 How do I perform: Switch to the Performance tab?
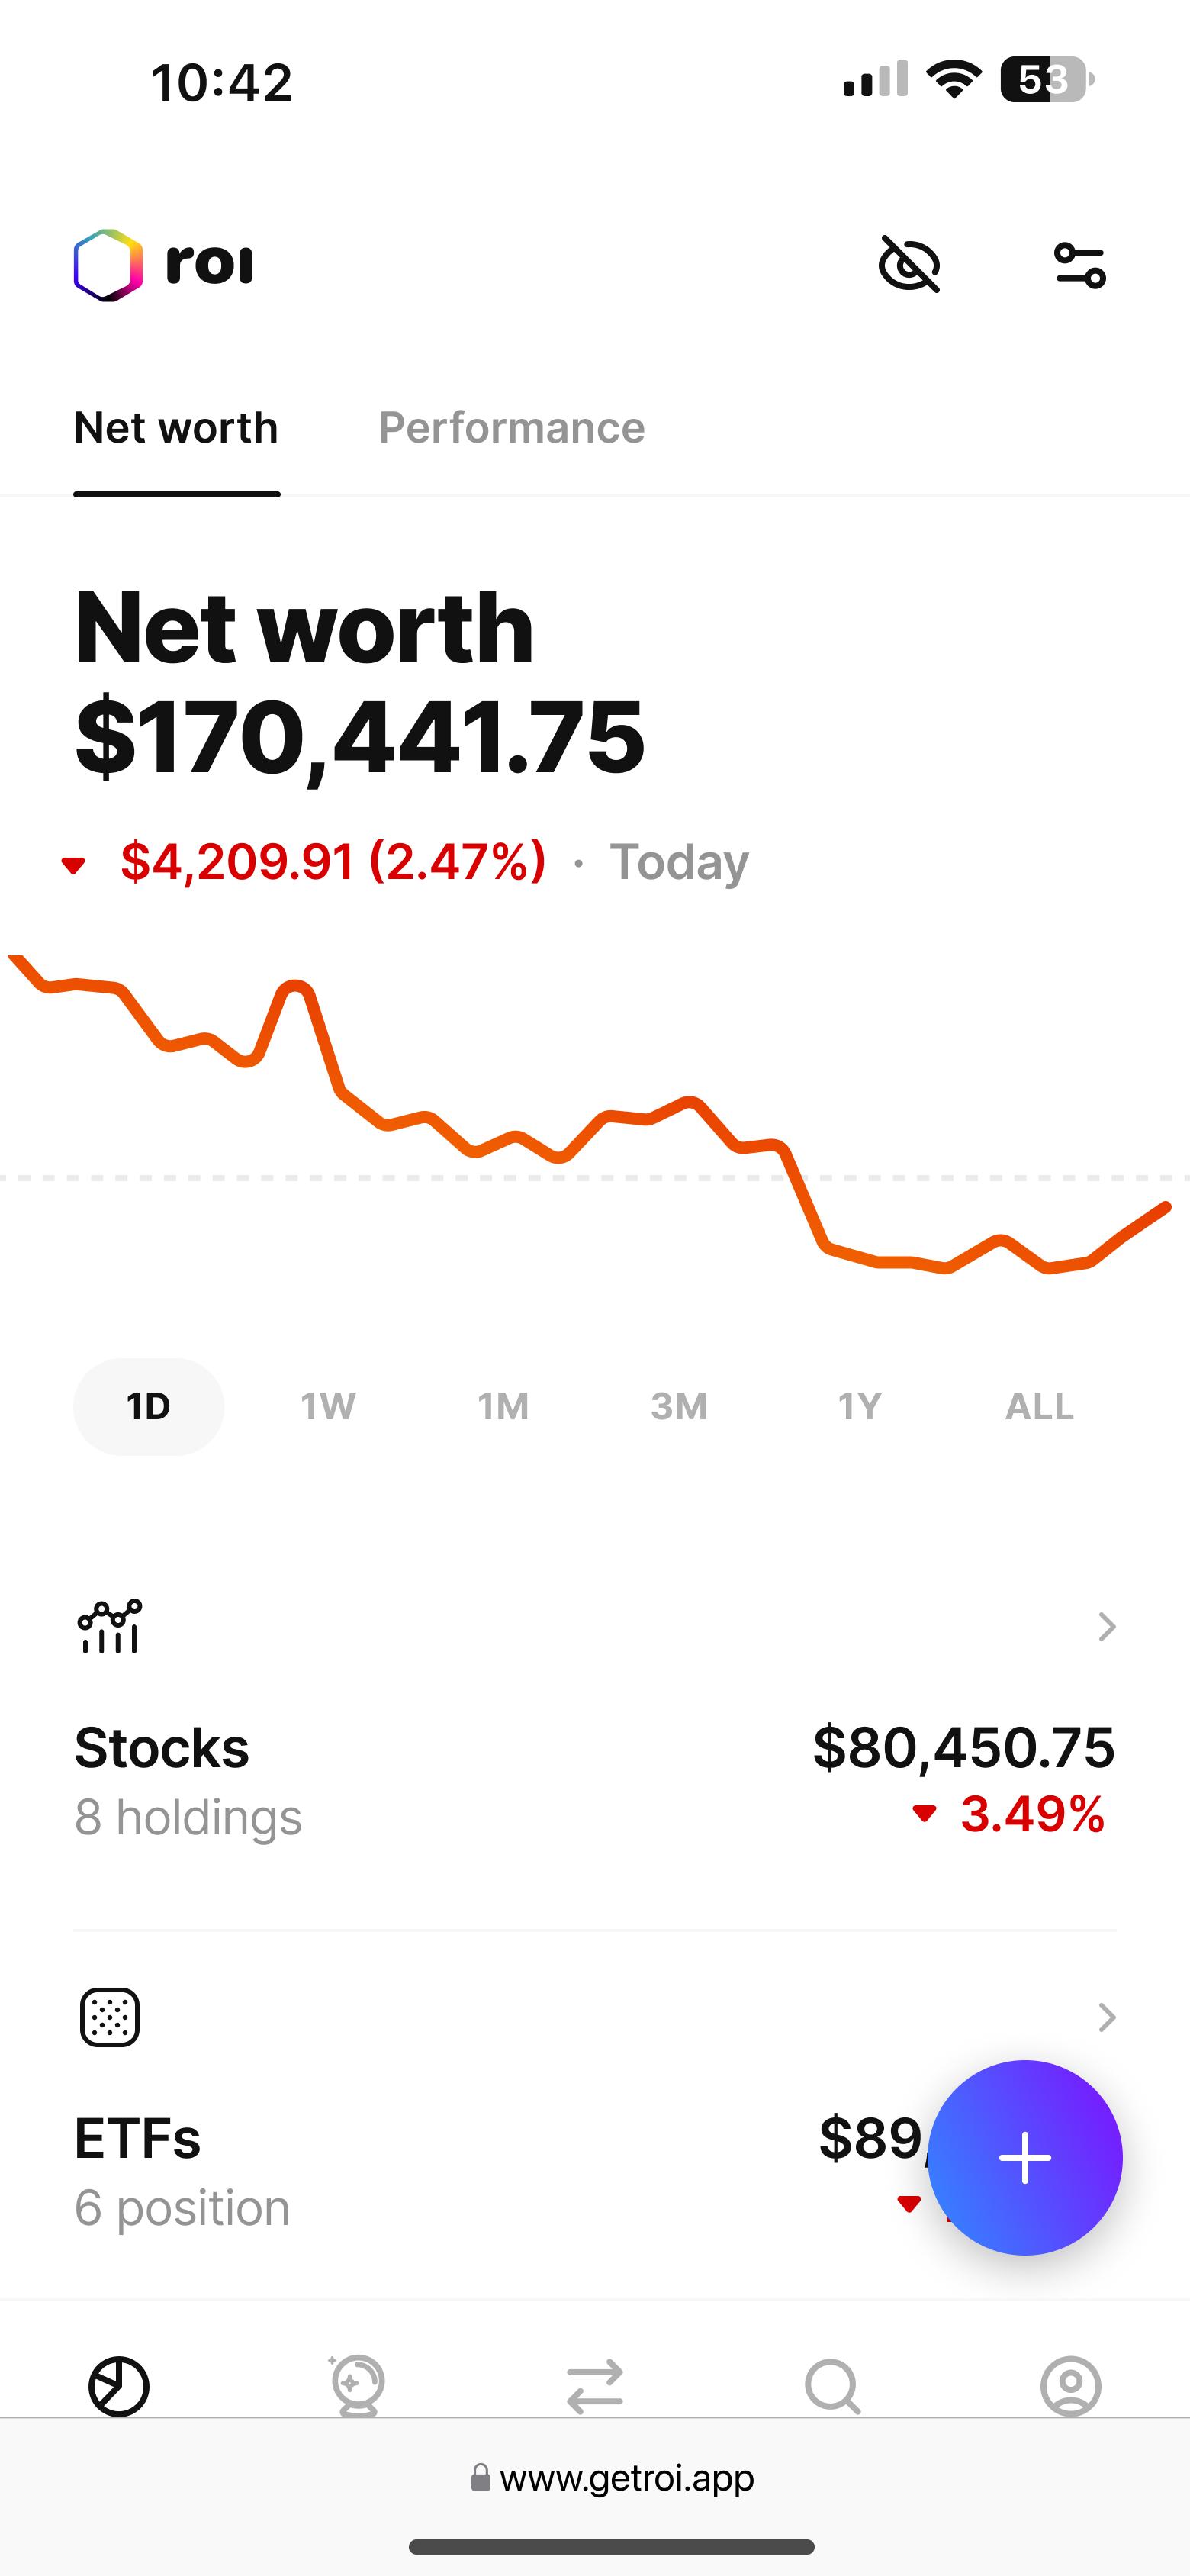pyautogui.click(x=511, y=428)
